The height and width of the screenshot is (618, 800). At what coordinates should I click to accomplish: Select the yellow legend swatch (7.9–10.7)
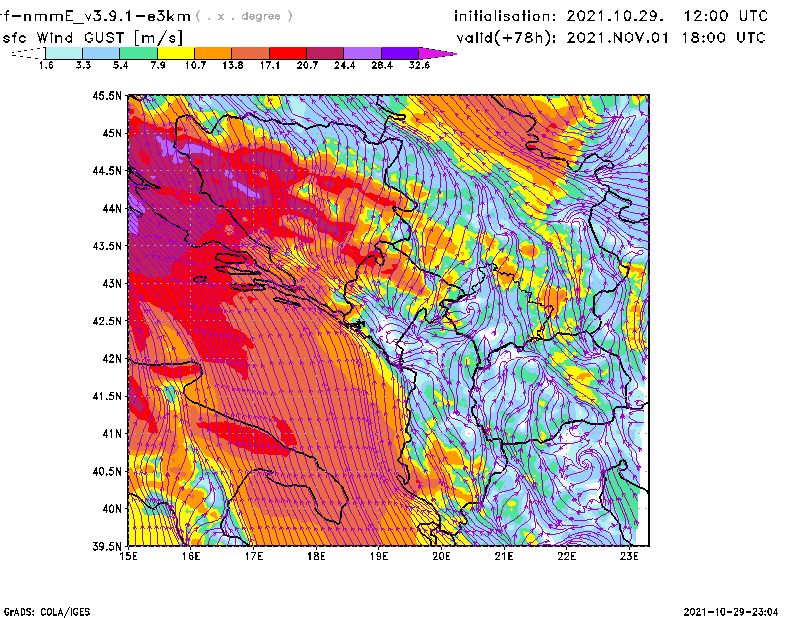[176, 53]
